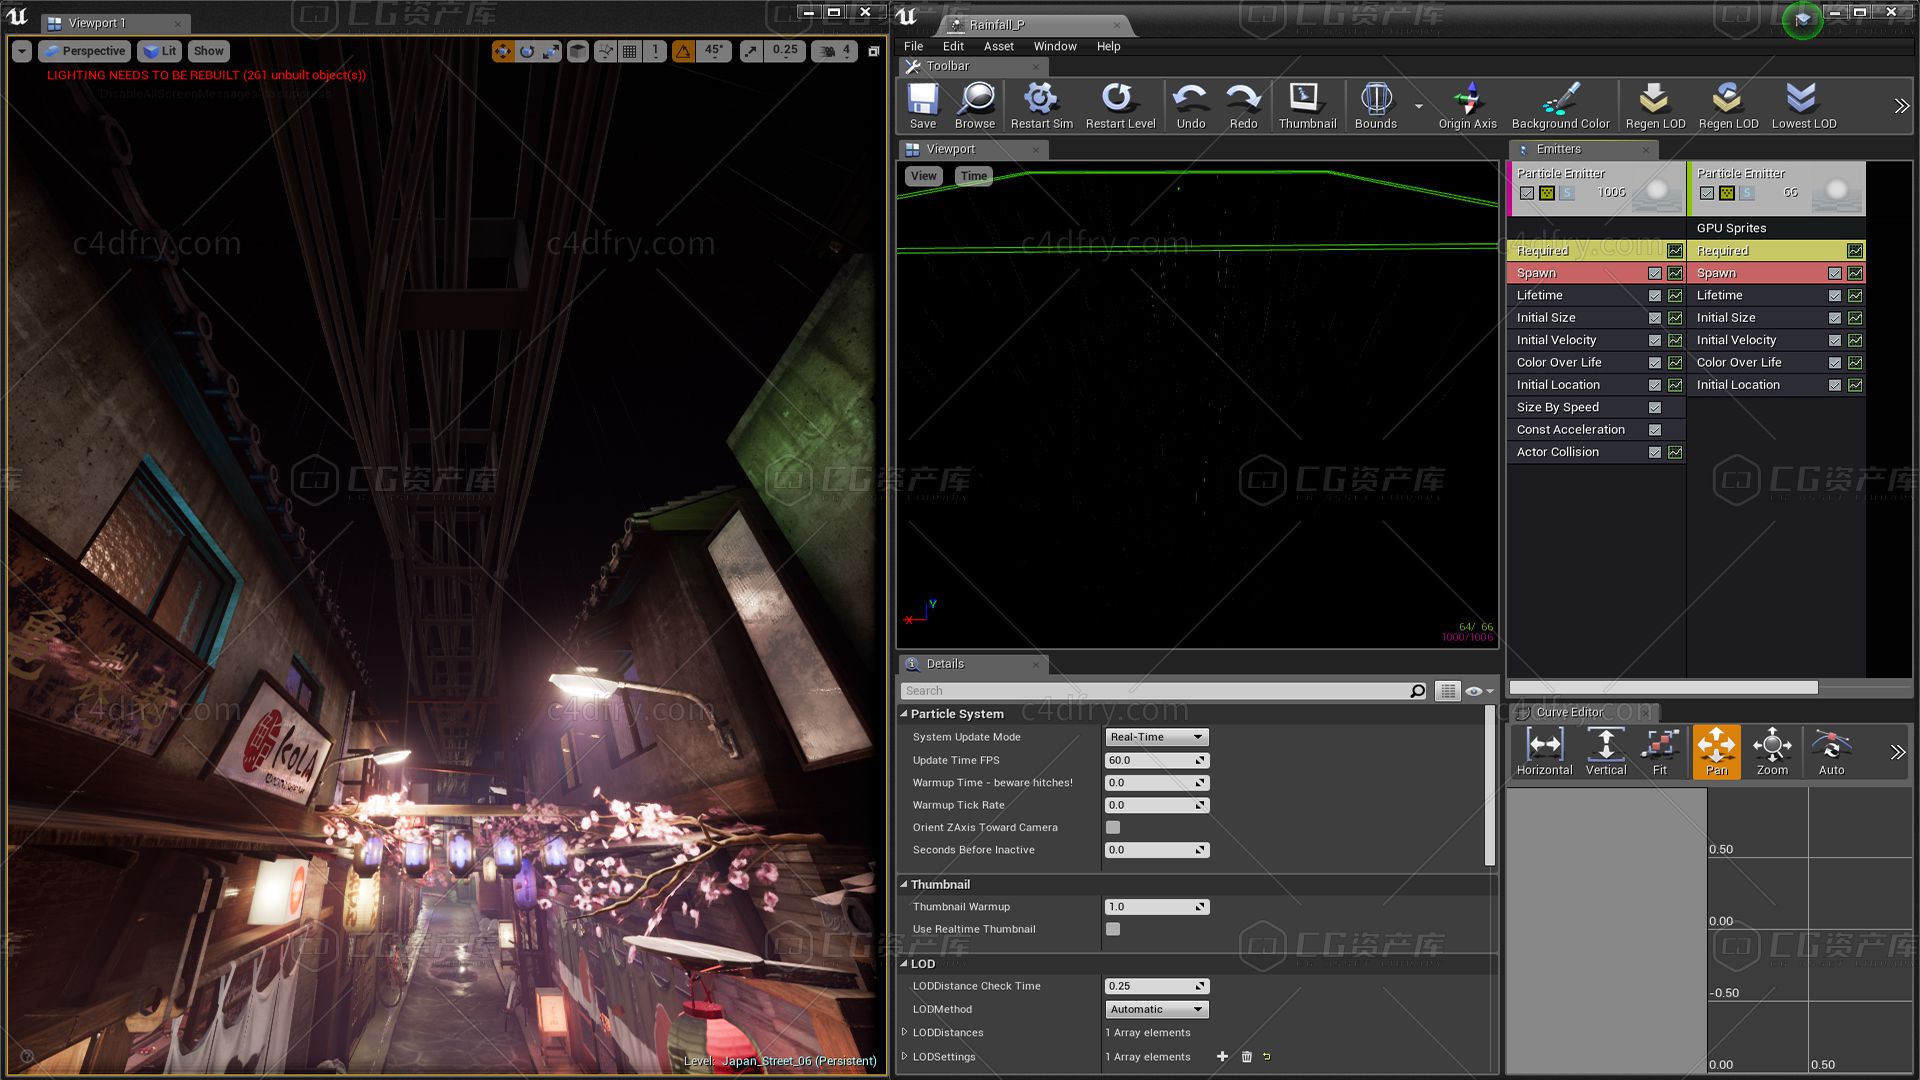The width and height of the screenshot is (1920, 1080).
Task: Select the translate gizmo in level viewport
Action: (x=503, y=51)
